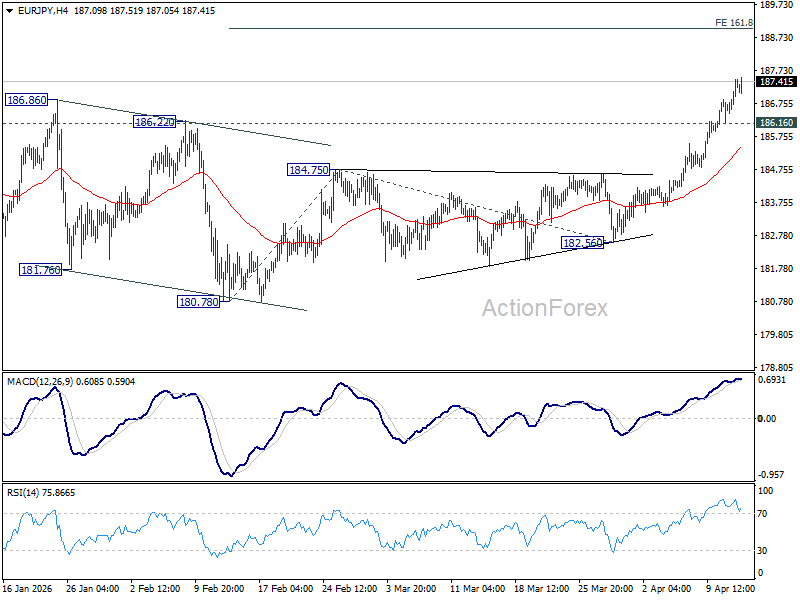This screenshot has height=600, width=800.
Task: Select the 186.220 price label
Action: [x=155, y=122]
